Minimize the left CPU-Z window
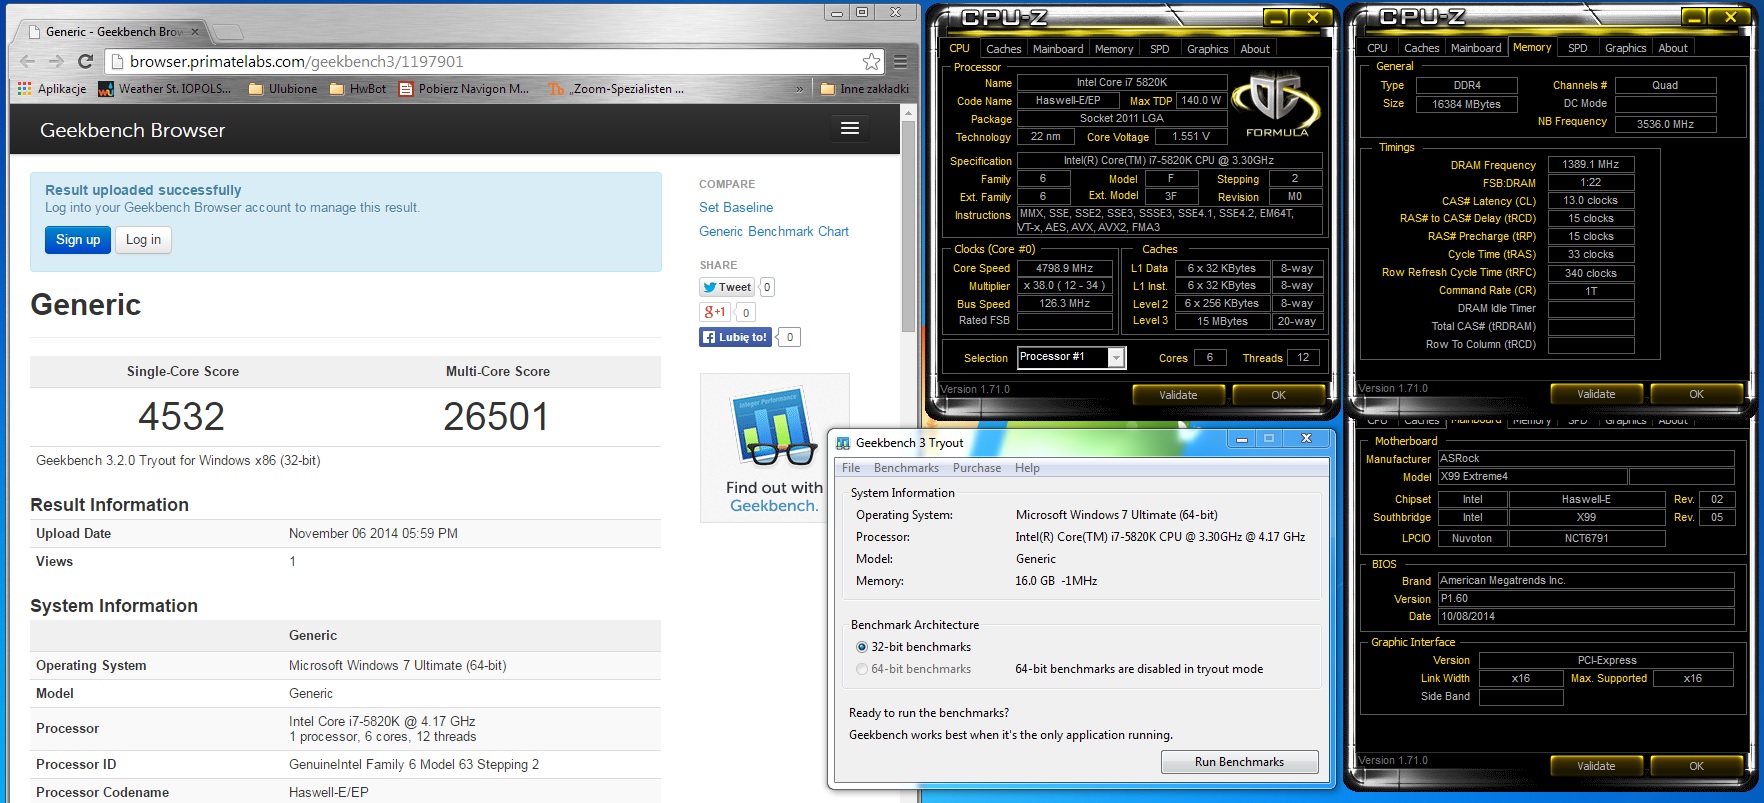This screenshot has height=803, width=1764. tap(1275, 18)
